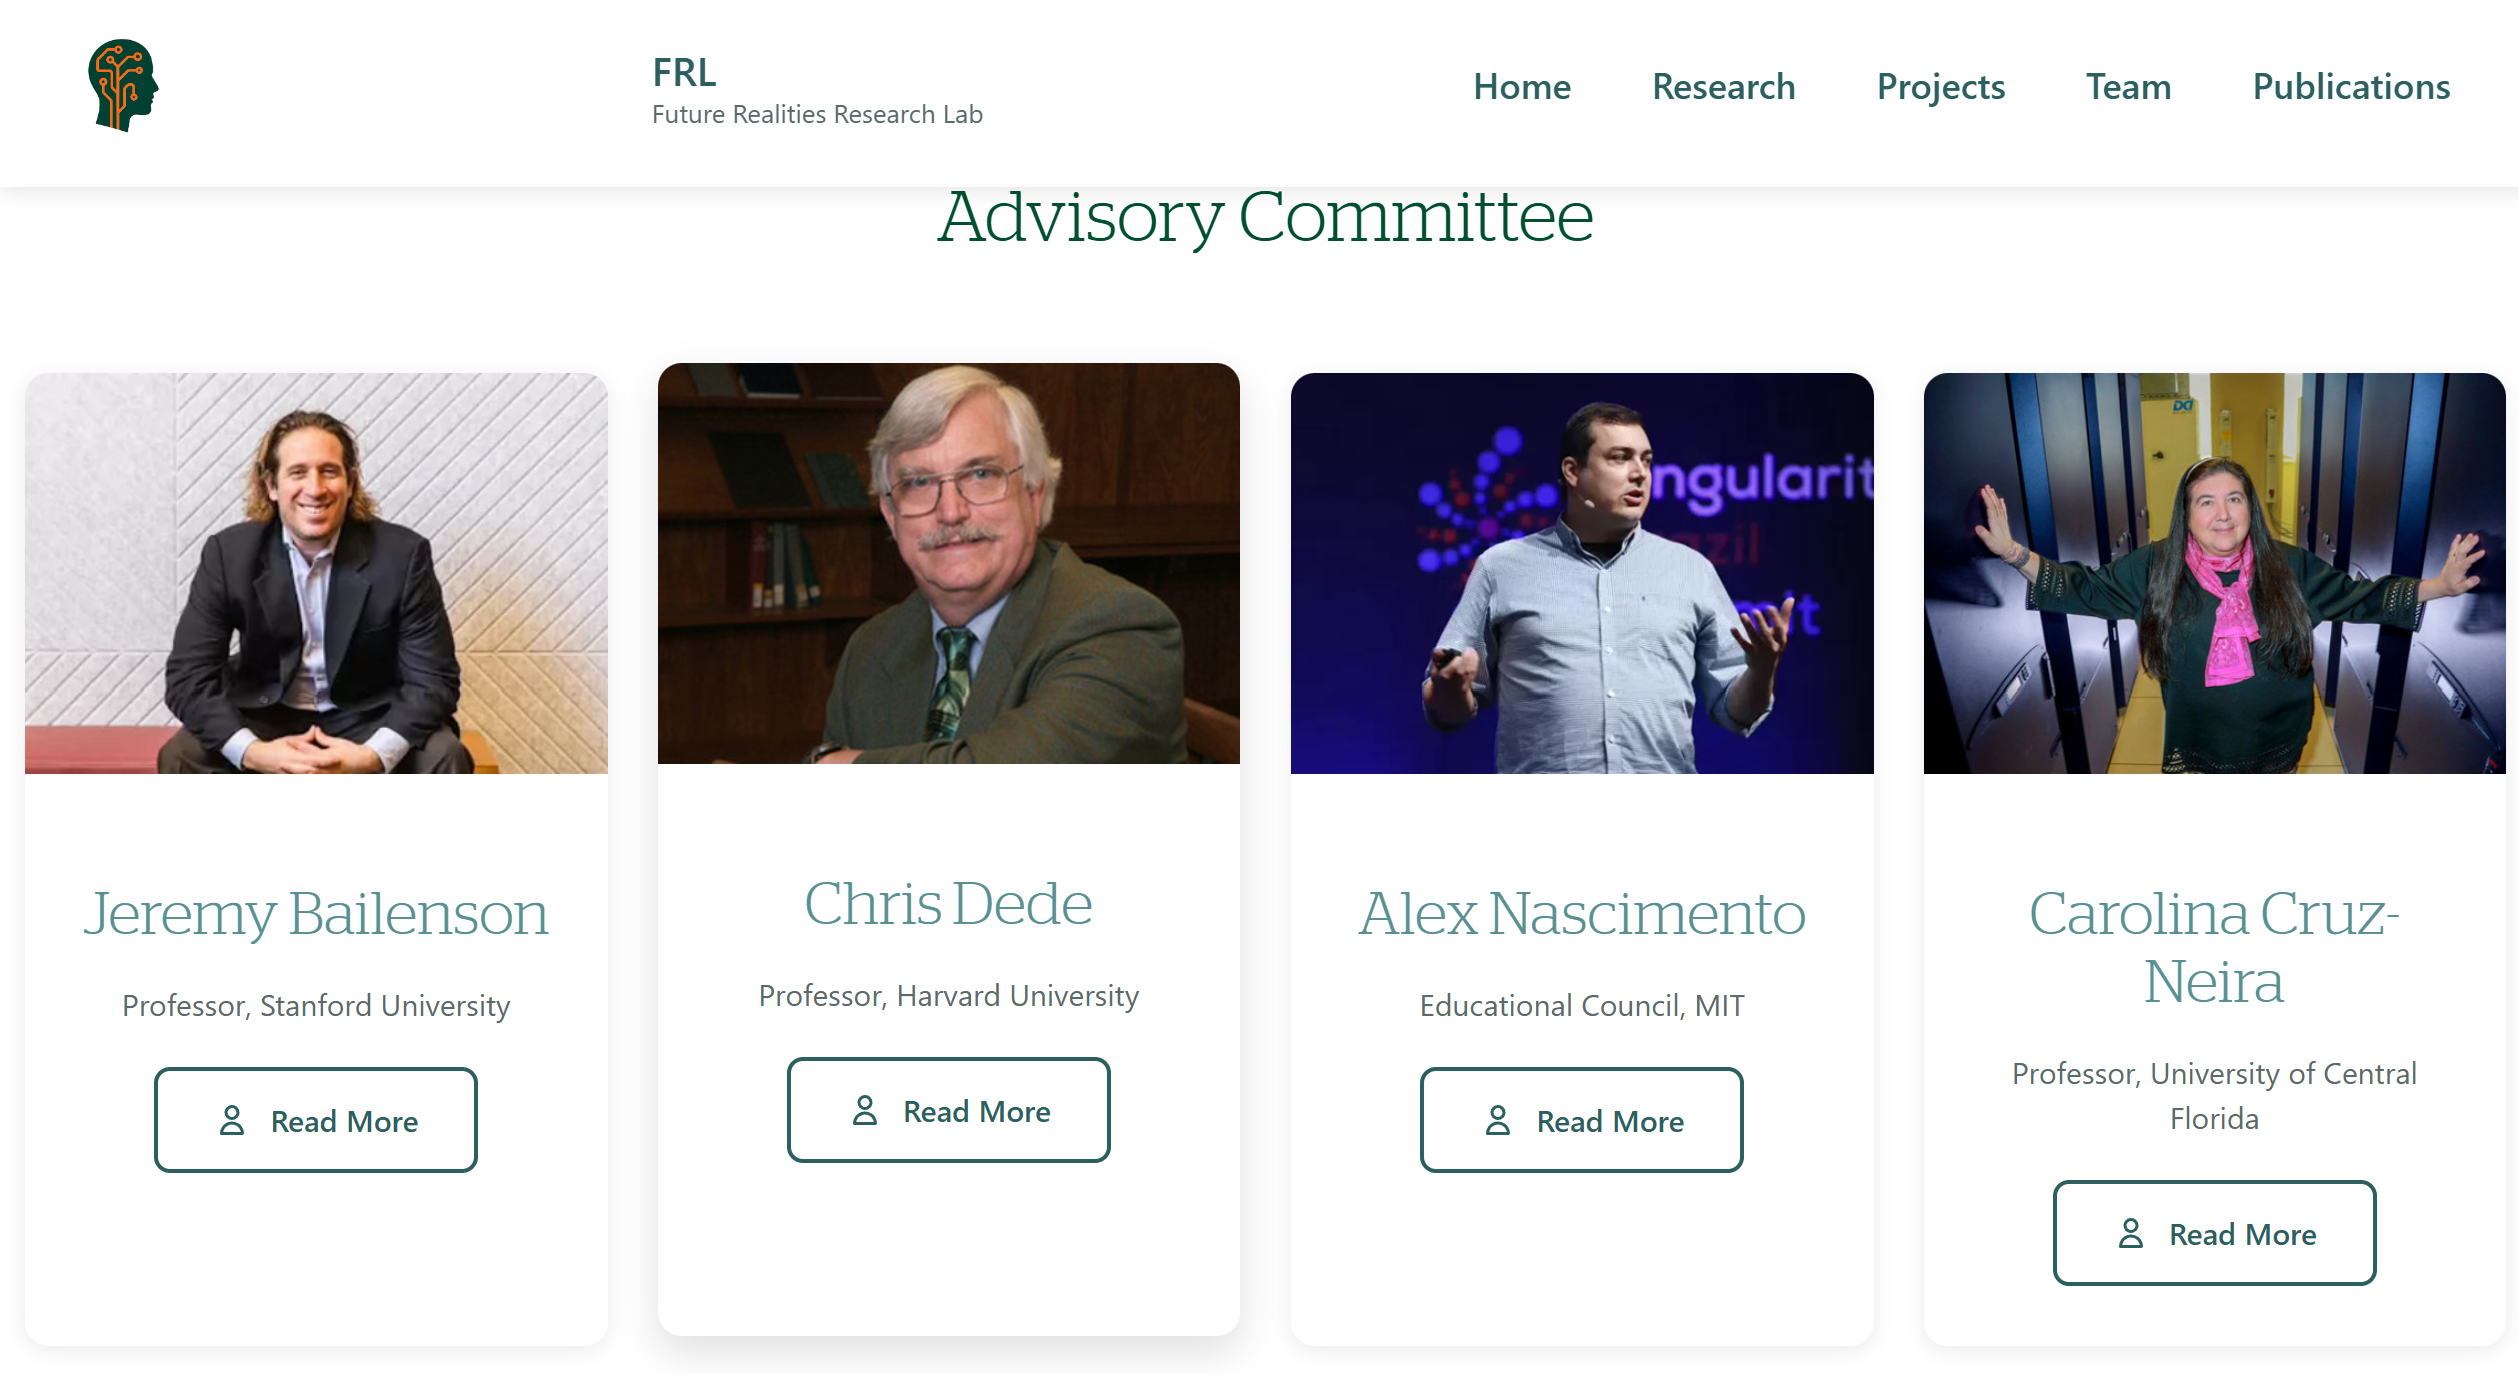2518x1374 pixels.
Task: Open the Publications section
Action: click(2350, 87)
